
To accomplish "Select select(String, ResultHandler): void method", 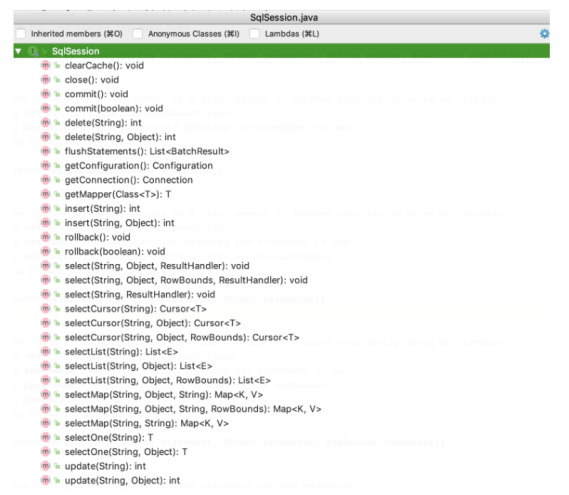I will (x=140, y=294).
